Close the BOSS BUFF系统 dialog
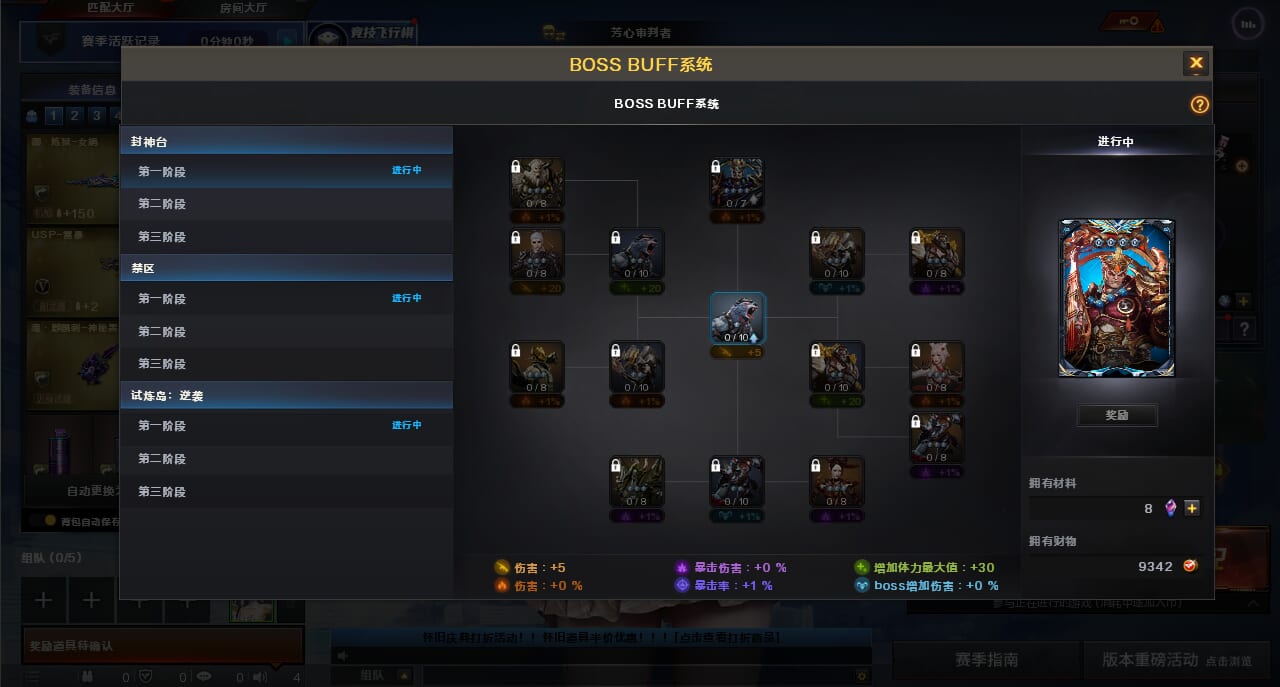 1196,64
